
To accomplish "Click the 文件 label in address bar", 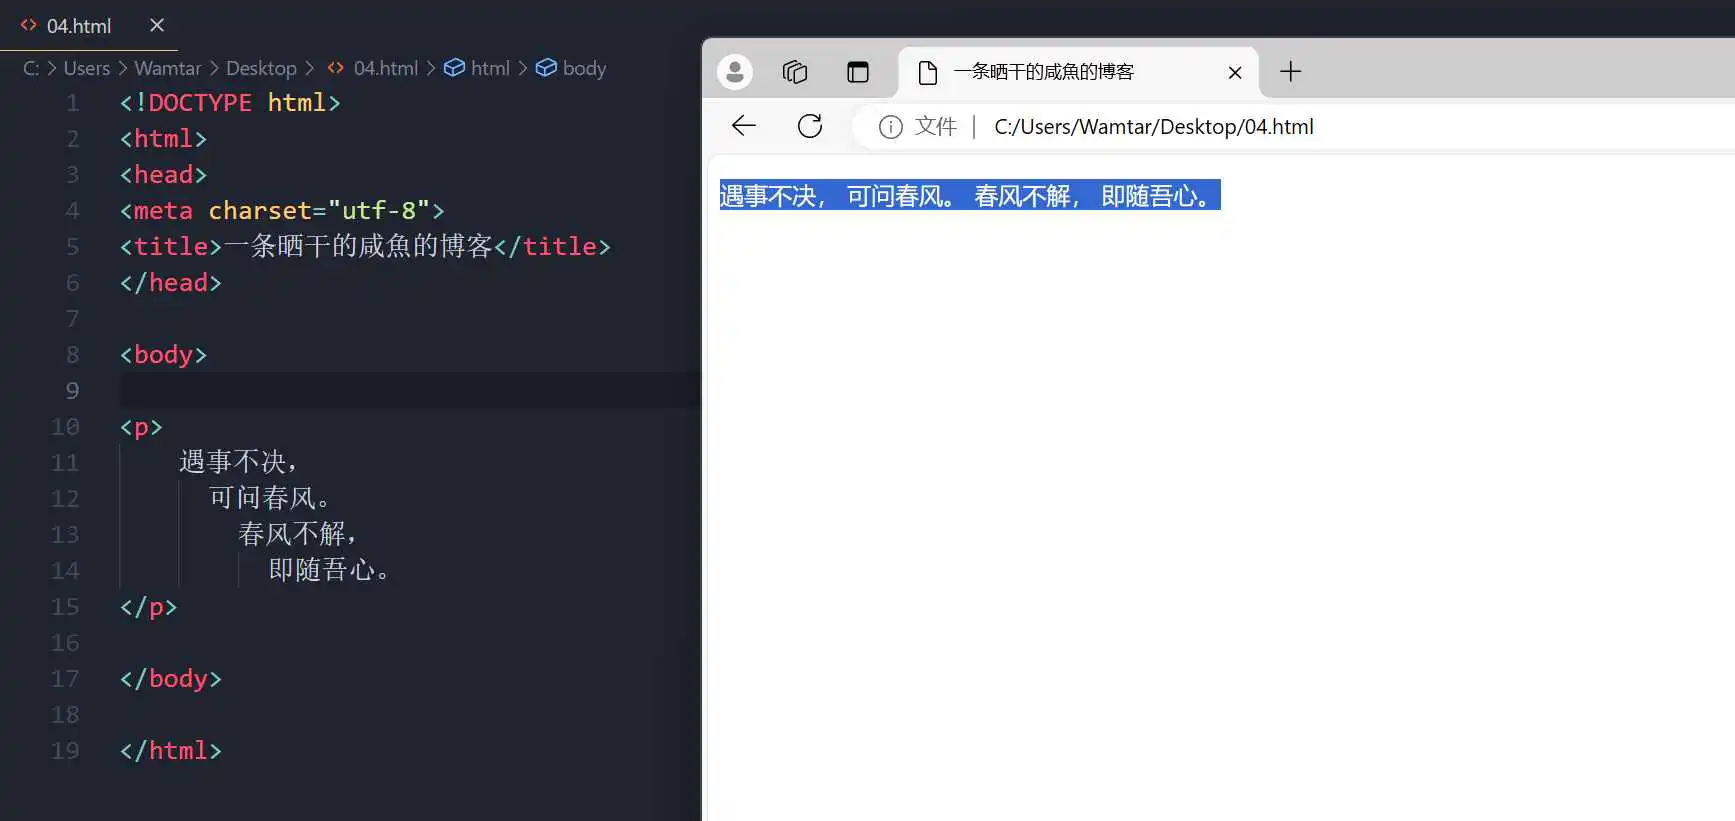I will click(936, 126).
